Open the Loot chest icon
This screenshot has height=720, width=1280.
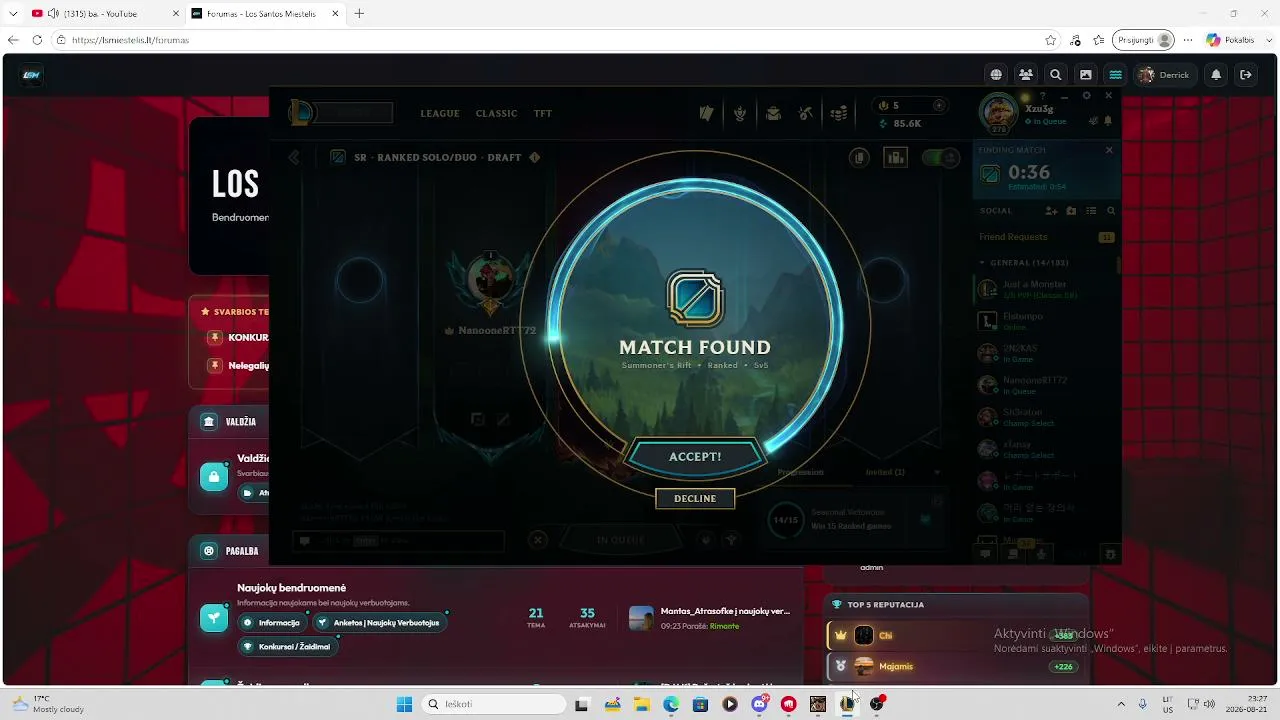773,113
